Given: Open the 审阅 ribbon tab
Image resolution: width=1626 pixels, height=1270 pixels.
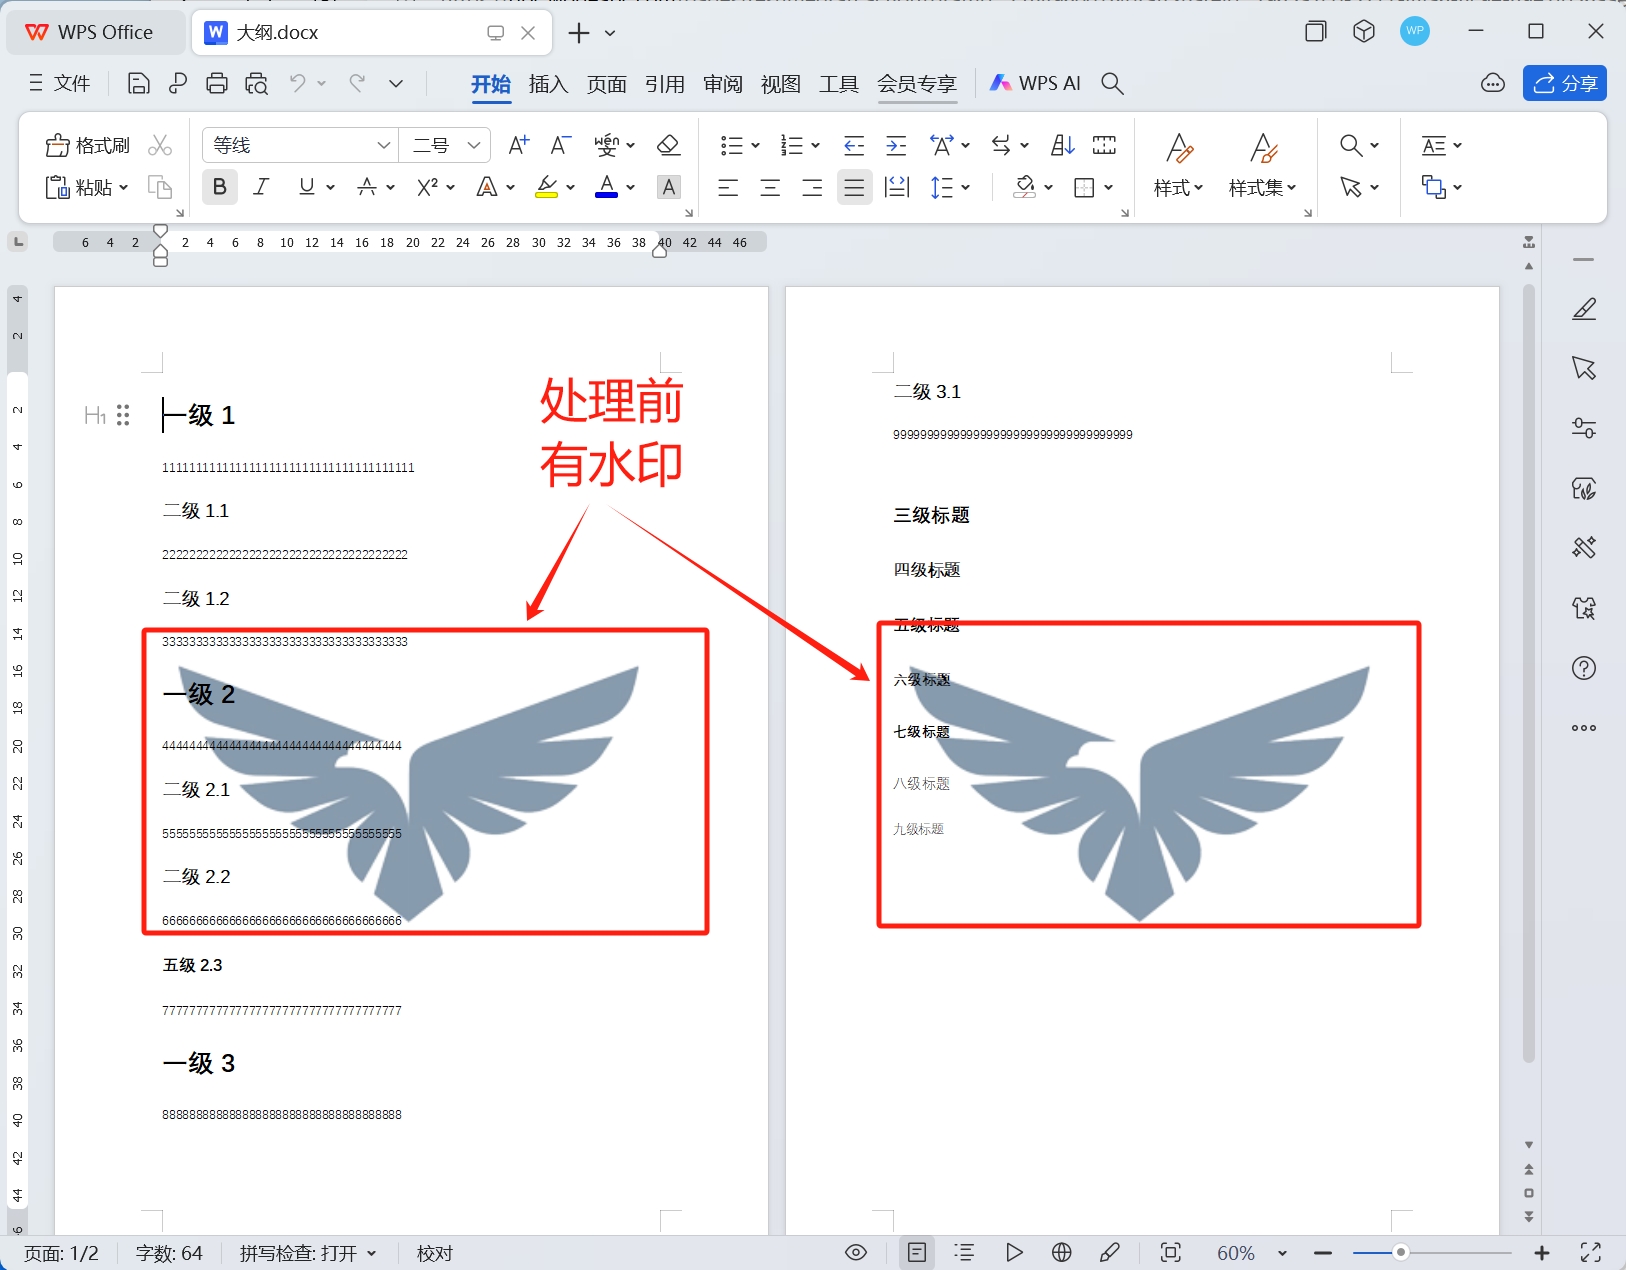Looking at the screenshot, I should (721, 84).
